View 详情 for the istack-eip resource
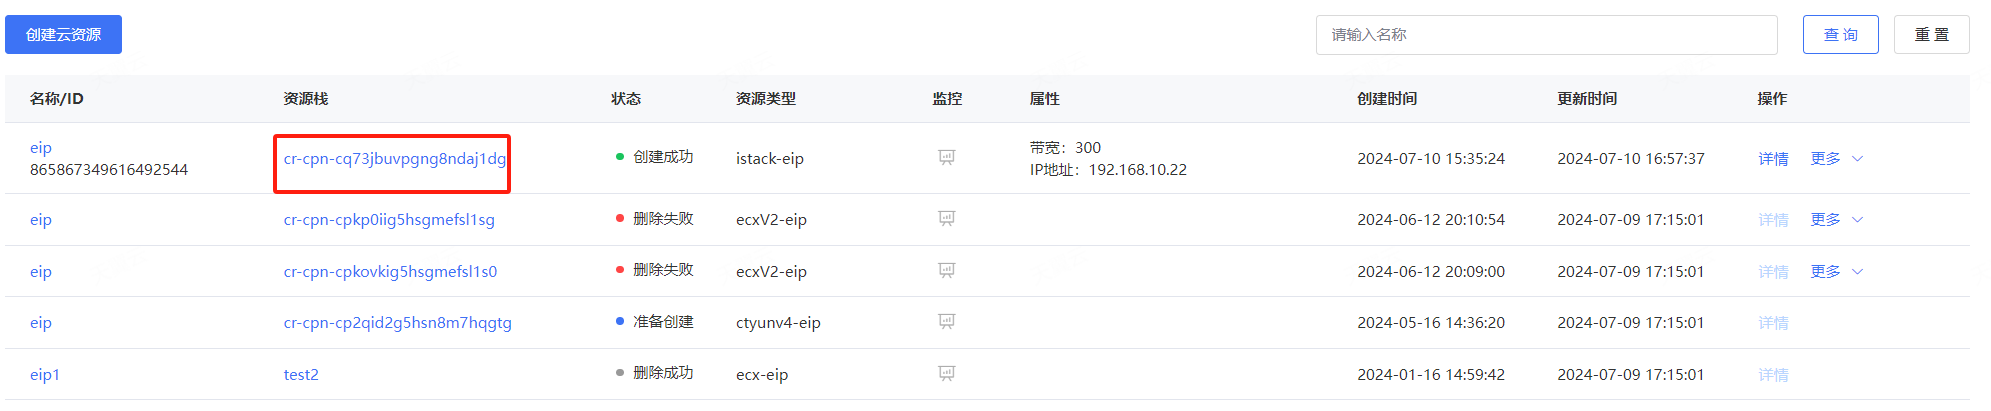 point(1773,158)
